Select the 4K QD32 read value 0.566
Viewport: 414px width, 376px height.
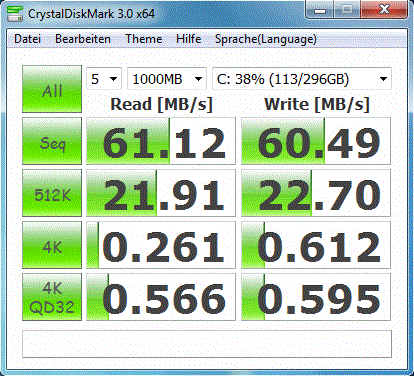(x=161, y=297)
